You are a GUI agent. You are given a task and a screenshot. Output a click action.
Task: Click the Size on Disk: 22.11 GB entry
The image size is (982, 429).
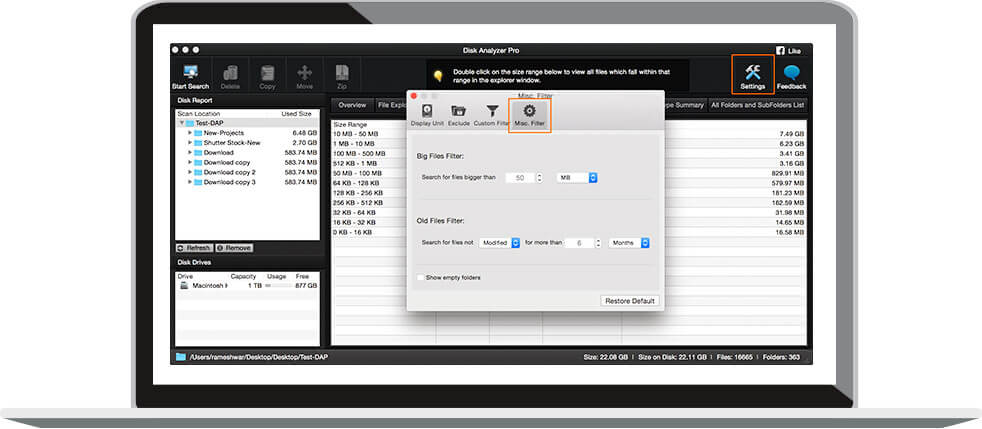click(x=673, y=357)
